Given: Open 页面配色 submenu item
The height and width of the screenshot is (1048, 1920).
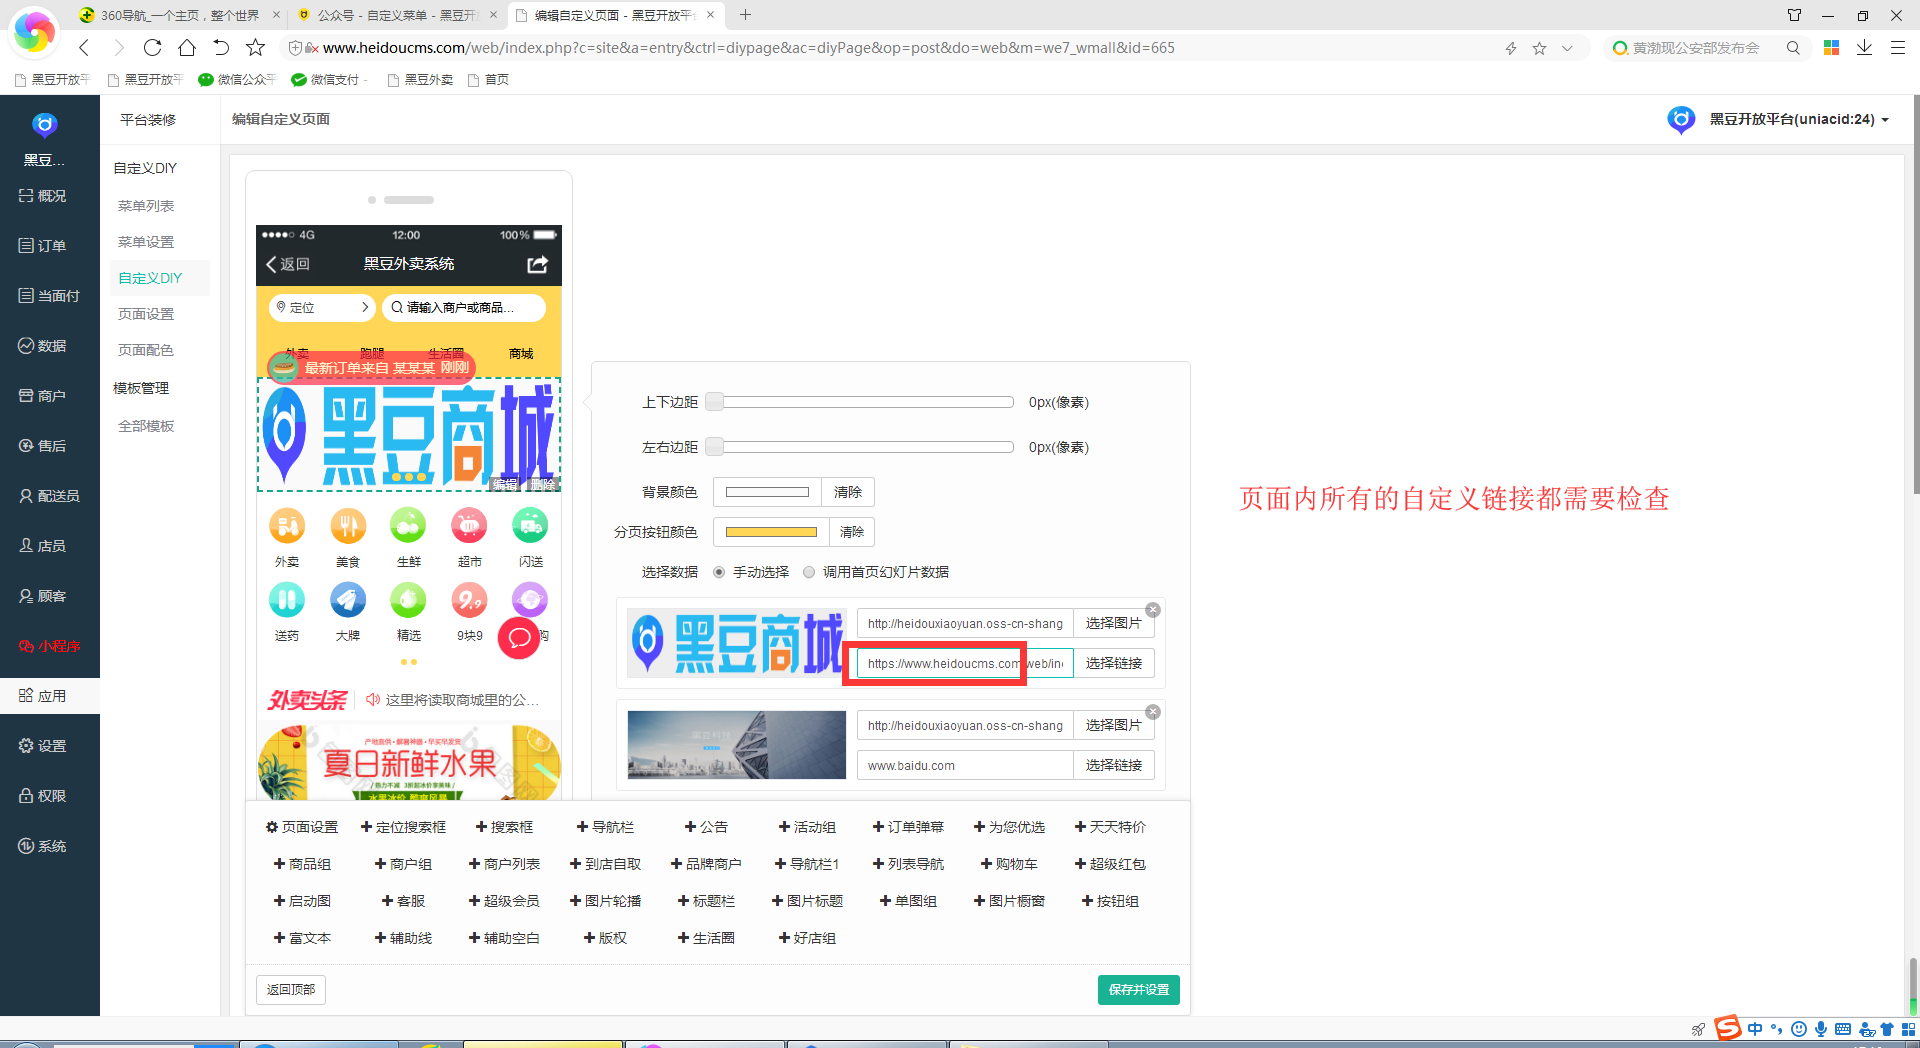Looking at the screenshot, I should coord(146,350).
